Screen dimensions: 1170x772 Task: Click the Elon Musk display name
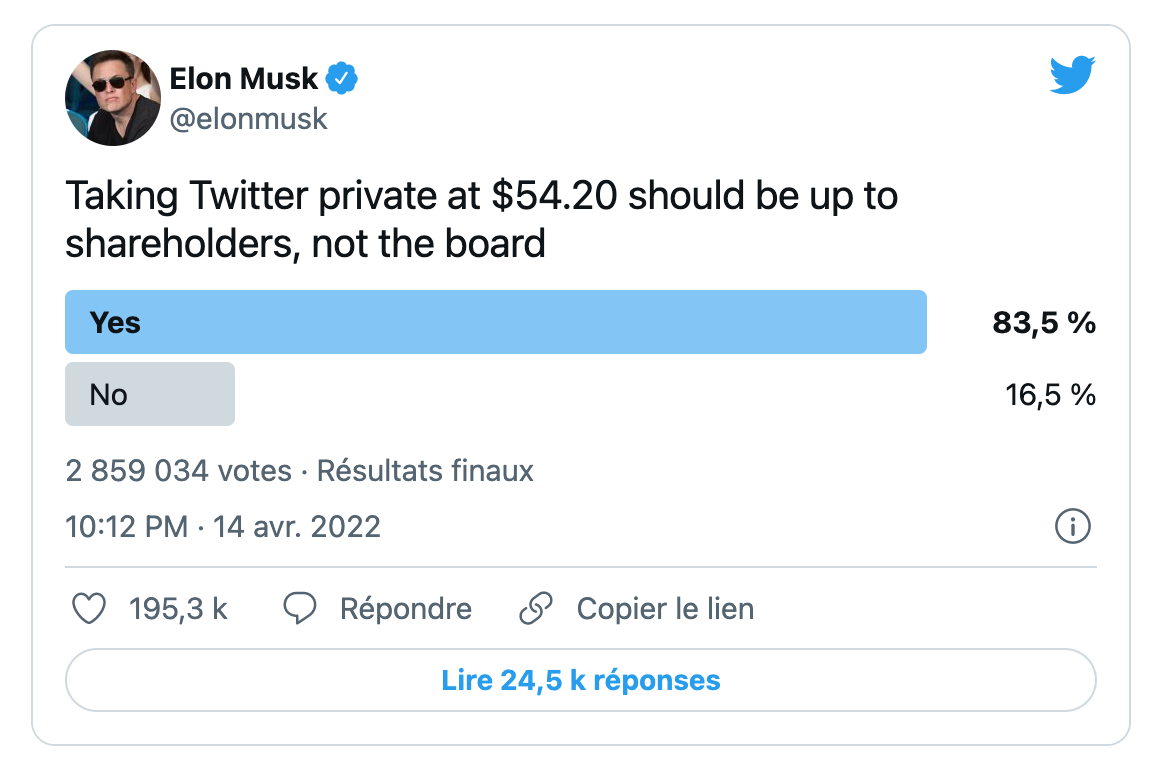pos(243,78)
